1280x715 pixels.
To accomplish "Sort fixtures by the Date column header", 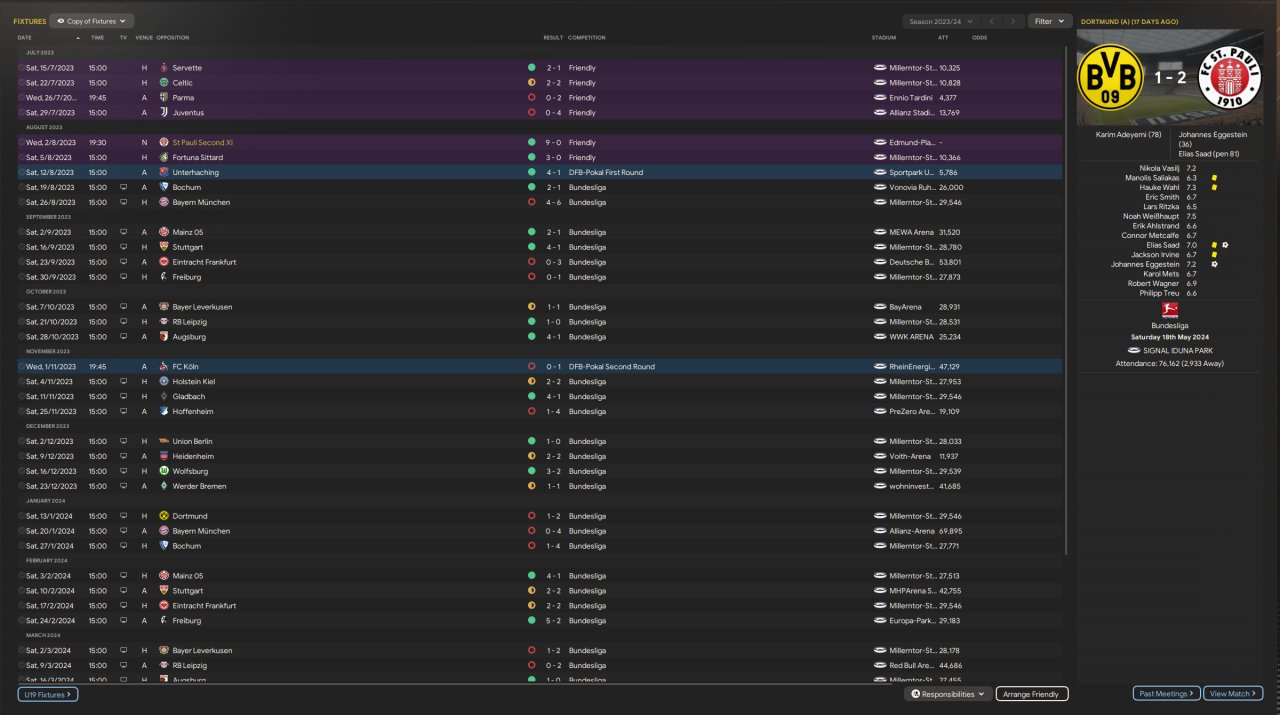I will [x=26, y=38].
